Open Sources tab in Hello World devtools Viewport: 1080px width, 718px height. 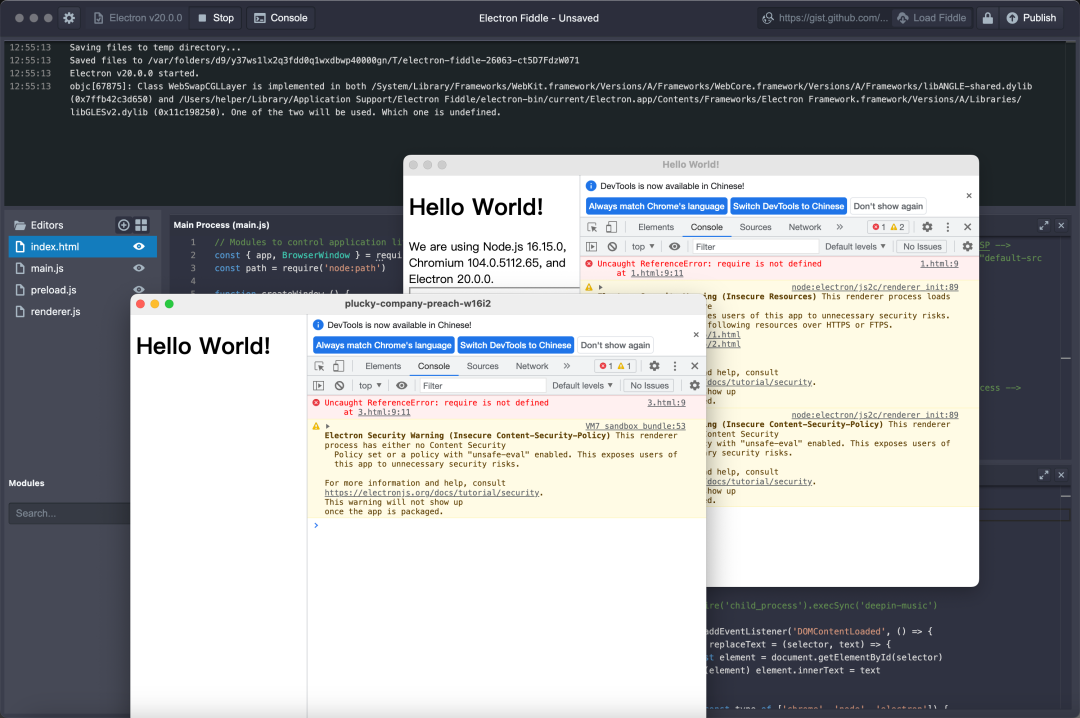pos(756,227)
